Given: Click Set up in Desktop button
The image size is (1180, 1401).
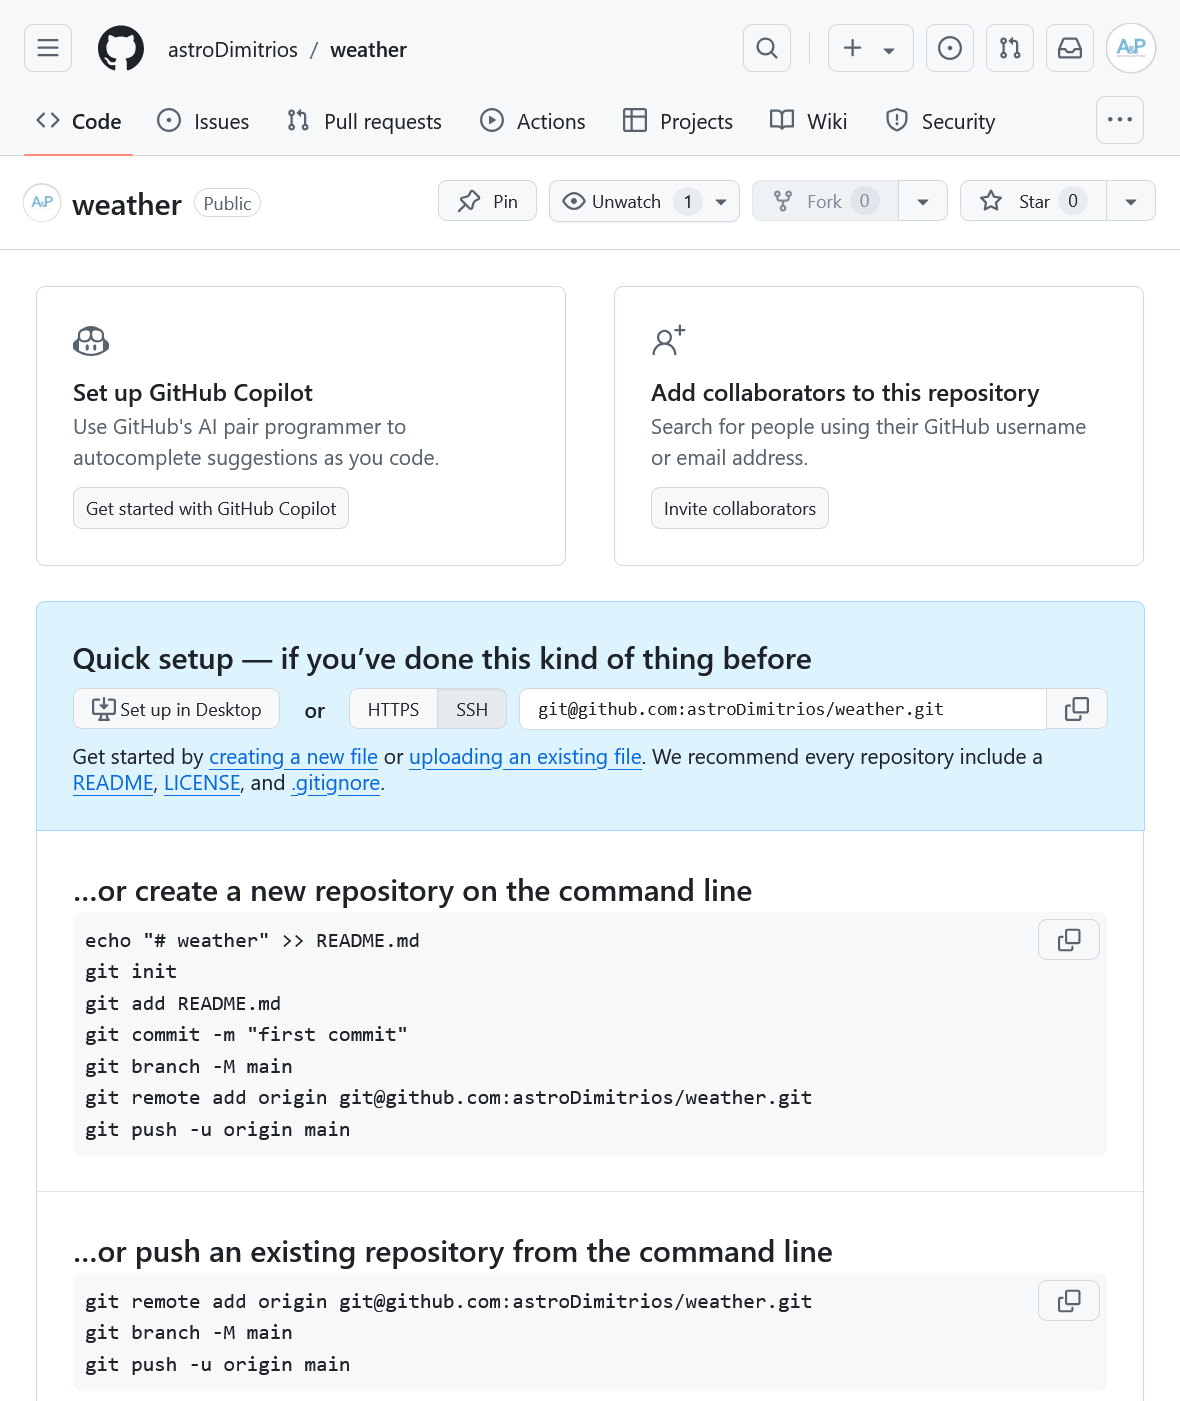Looking at the screenshot, I should point(176,709).
